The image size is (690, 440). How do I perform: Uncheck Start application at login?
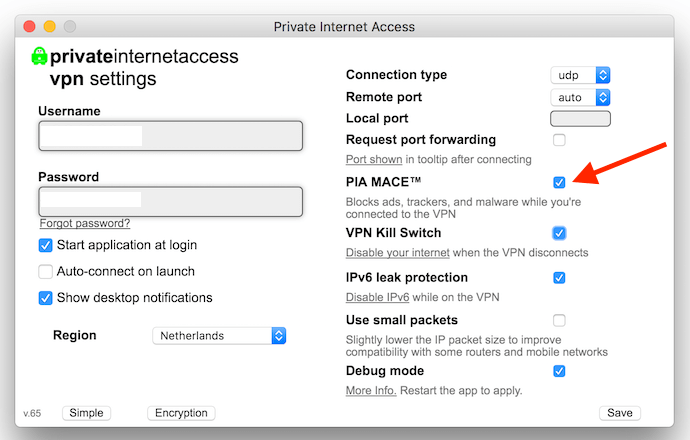45,245
